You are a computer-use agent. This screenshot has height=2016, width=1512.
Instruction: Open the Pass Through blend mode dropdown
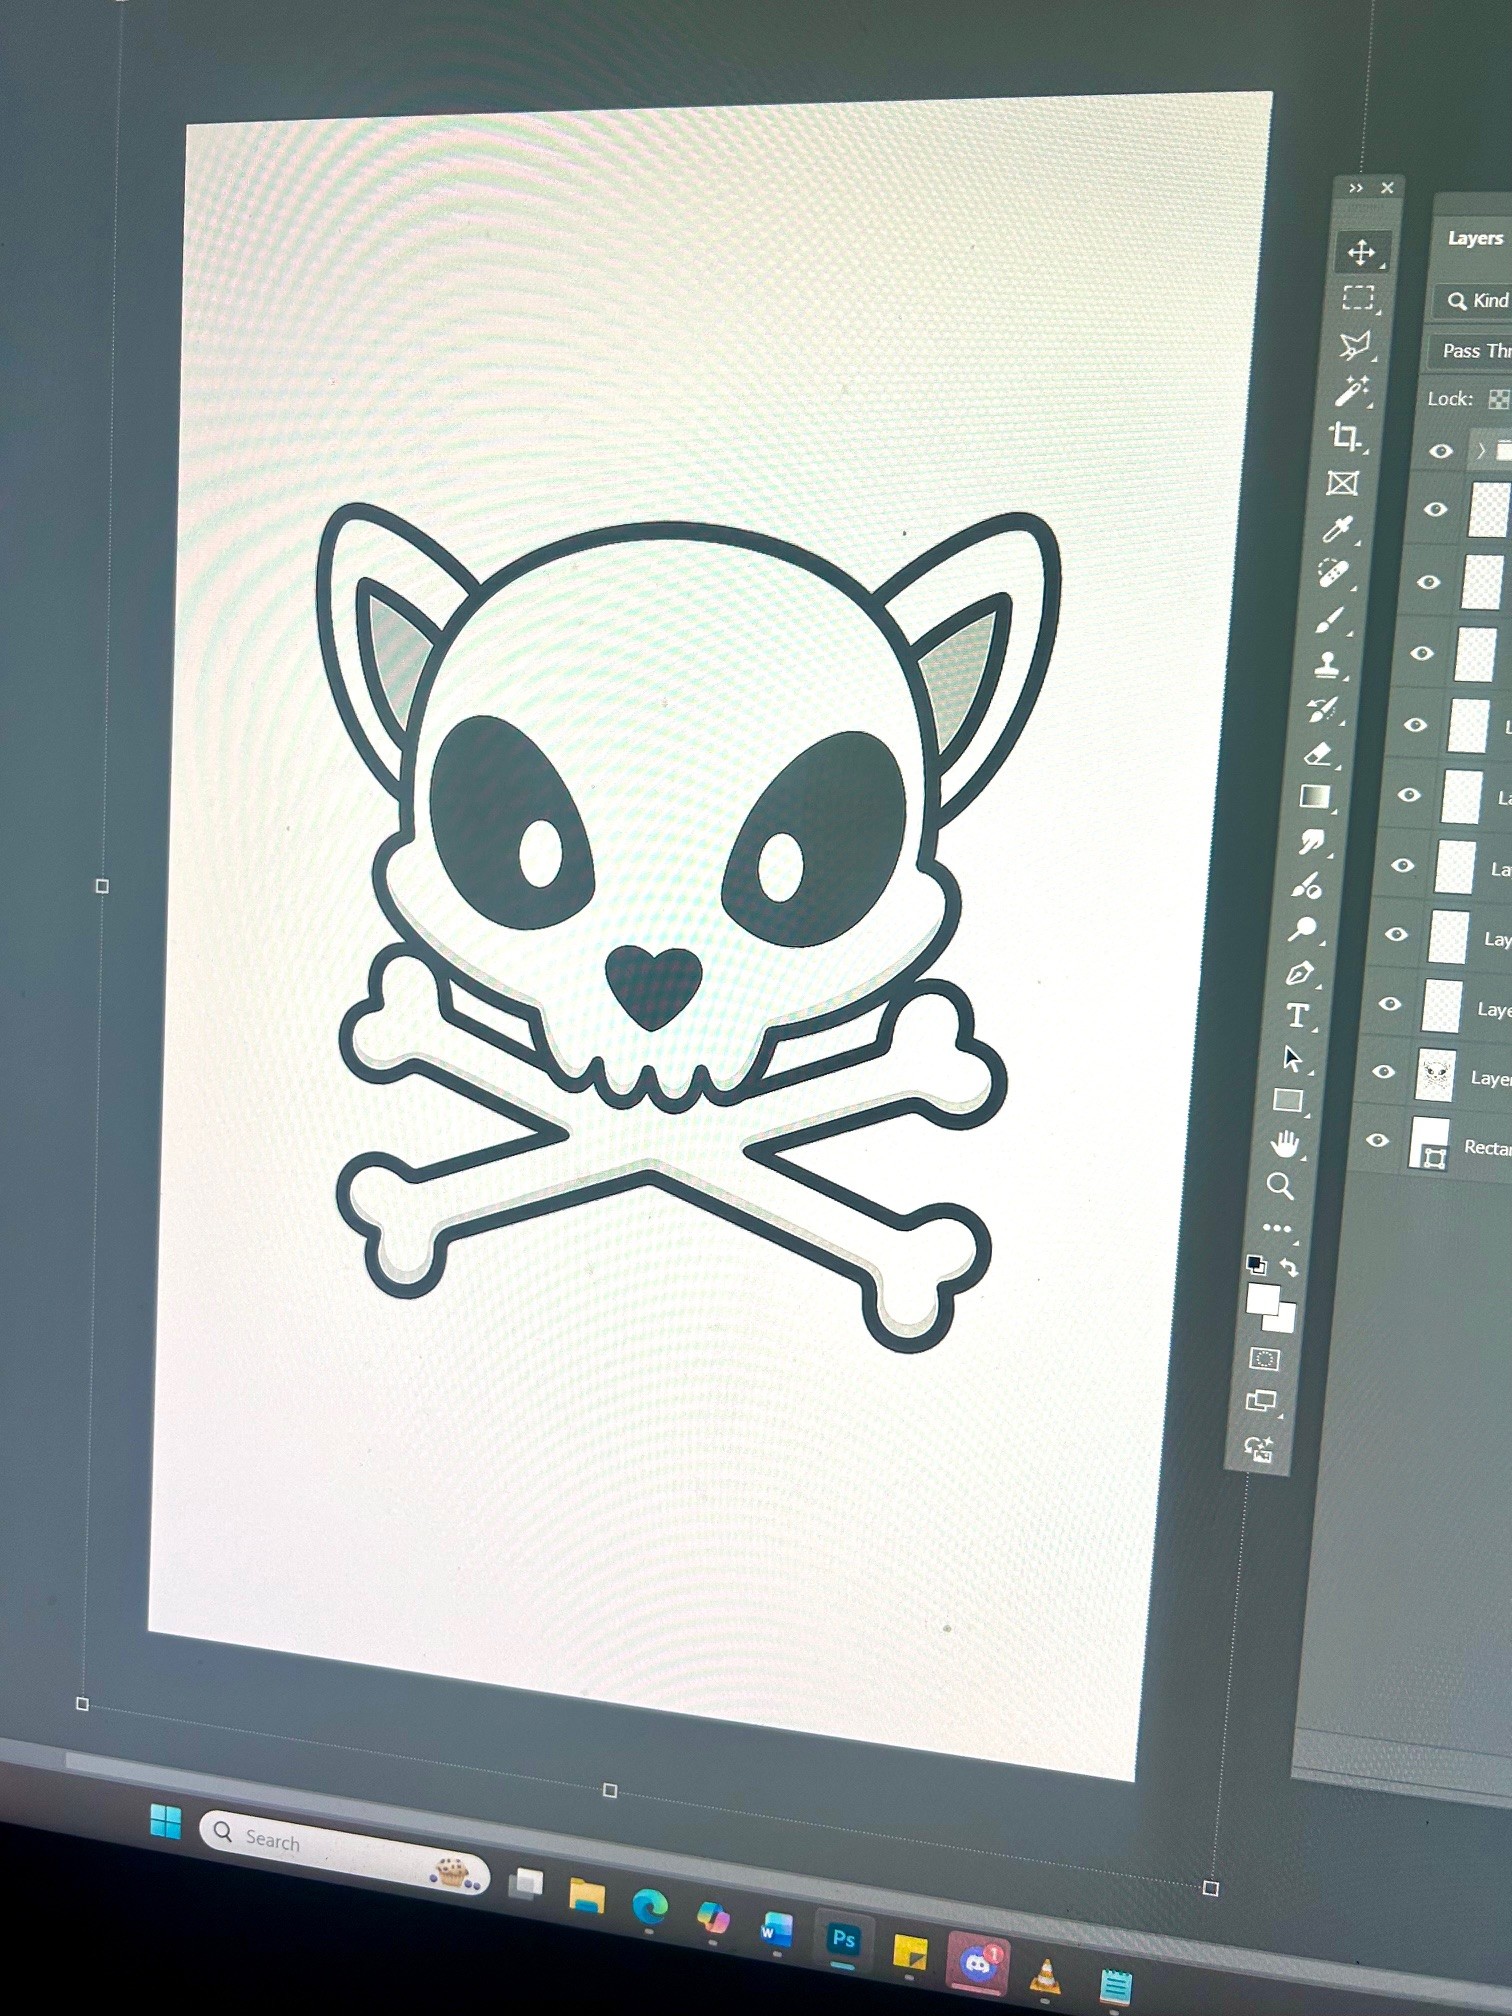pos(1471,351)
